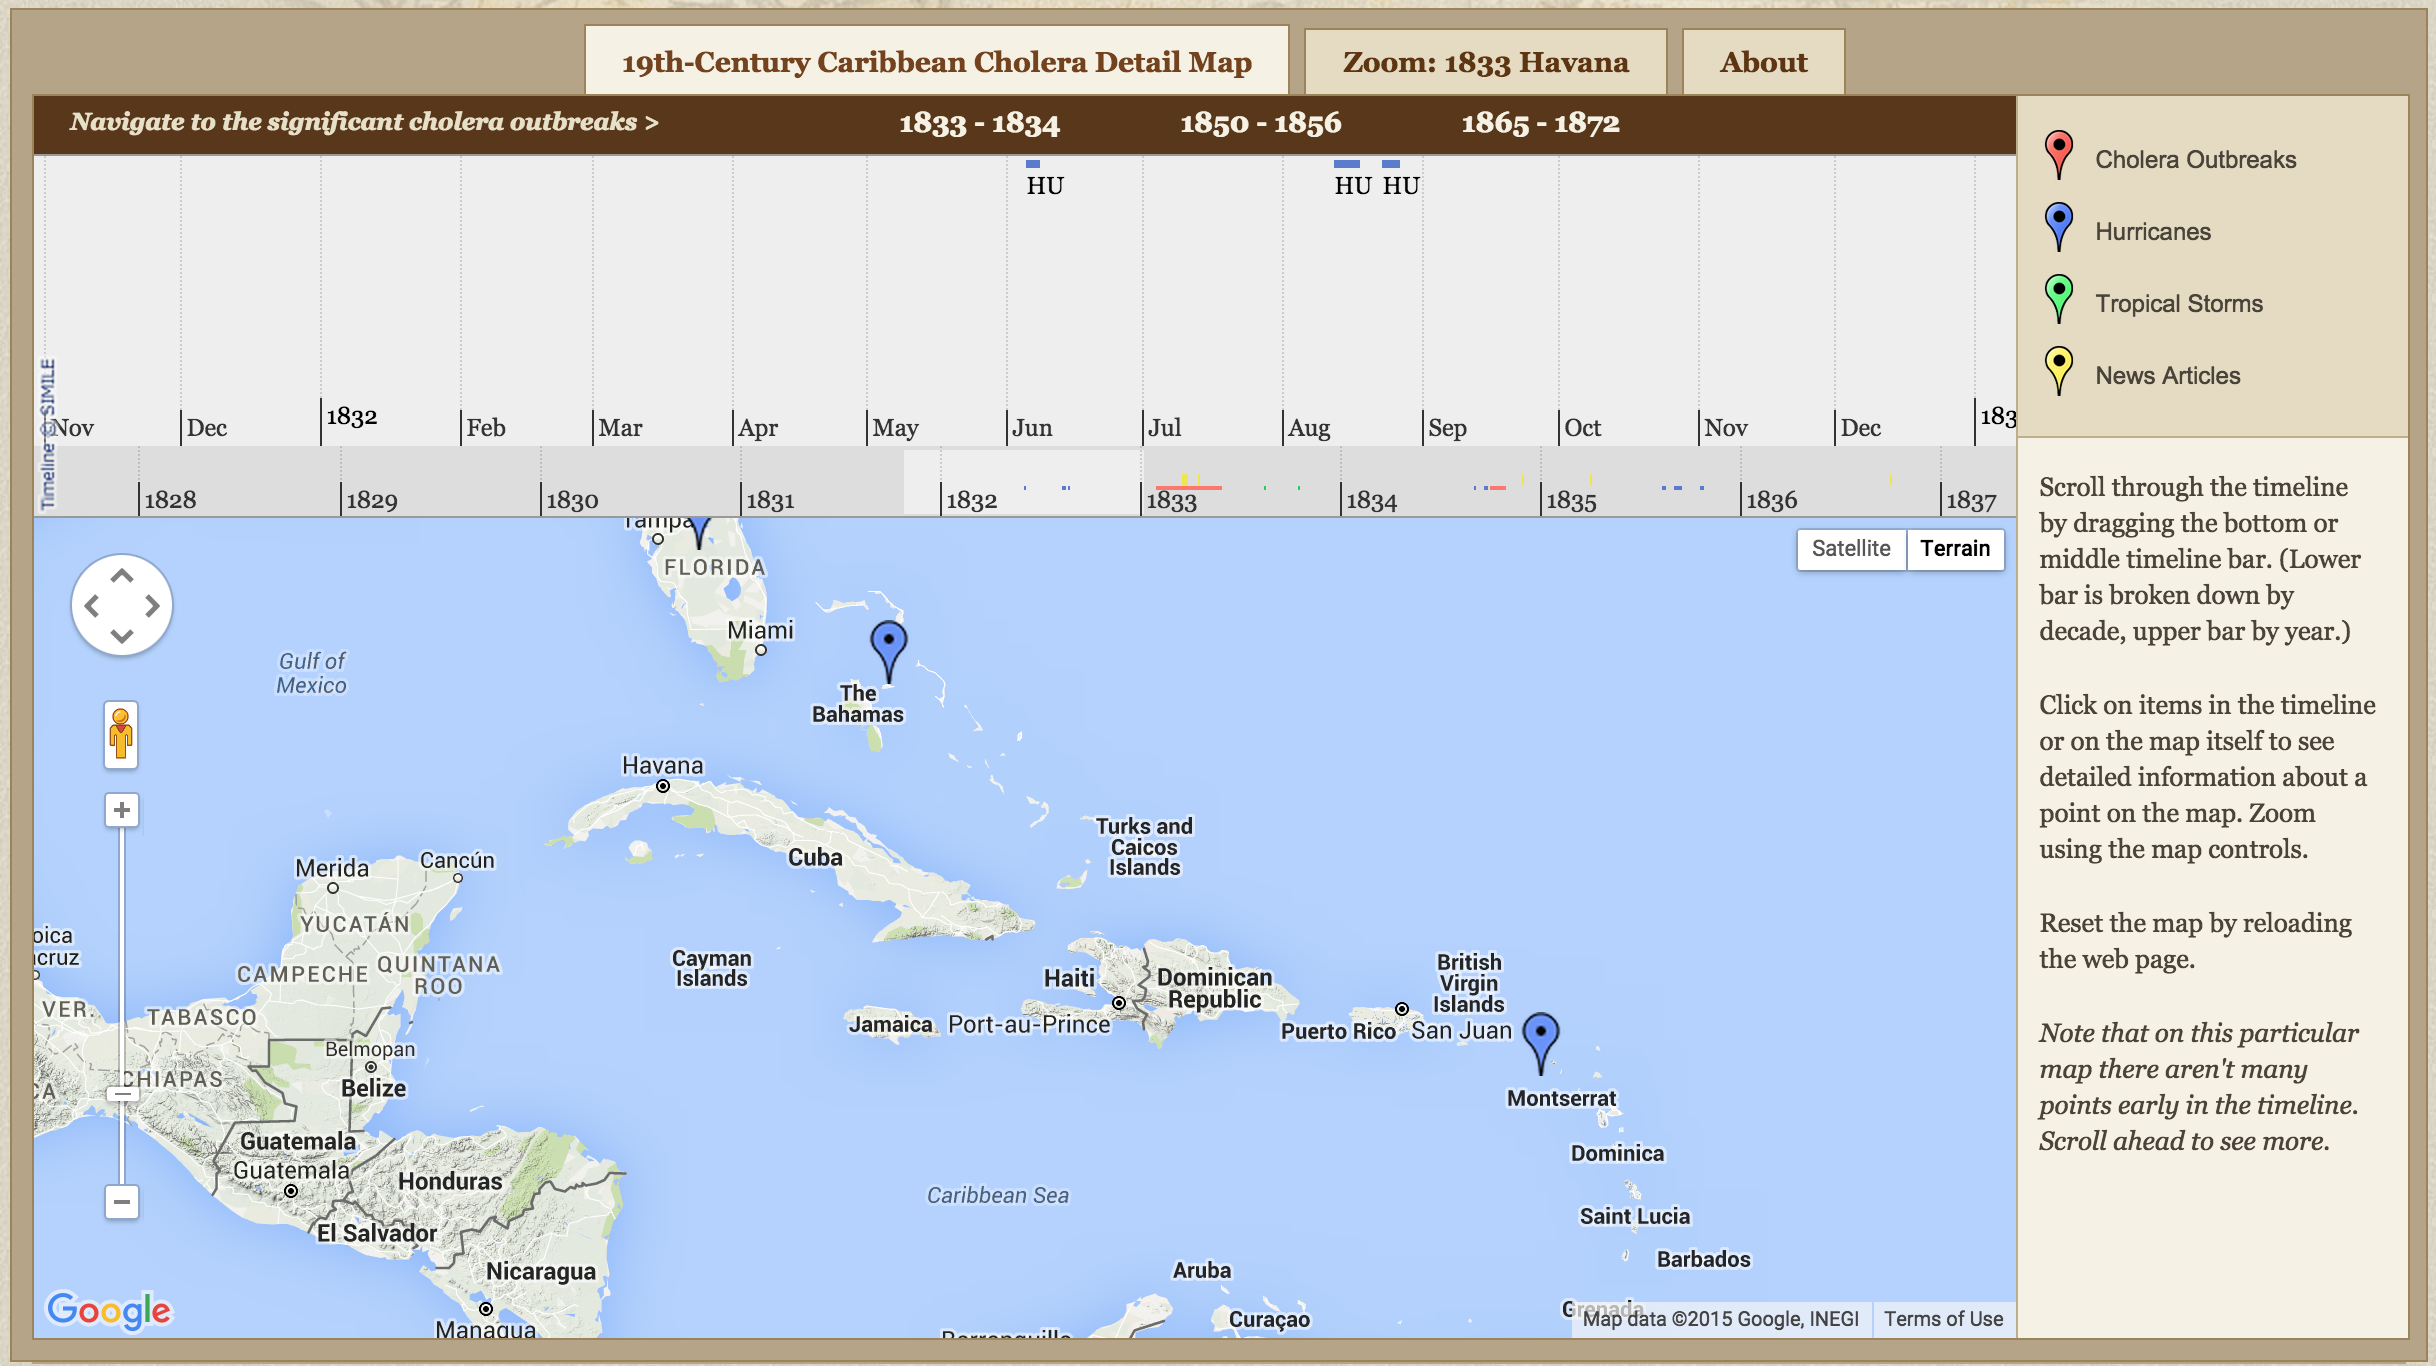Viewport: 2436px width, 1366px height.
Task: Open the Zoom: 1833 Havana tab
Action: [x=1485, y=62]
